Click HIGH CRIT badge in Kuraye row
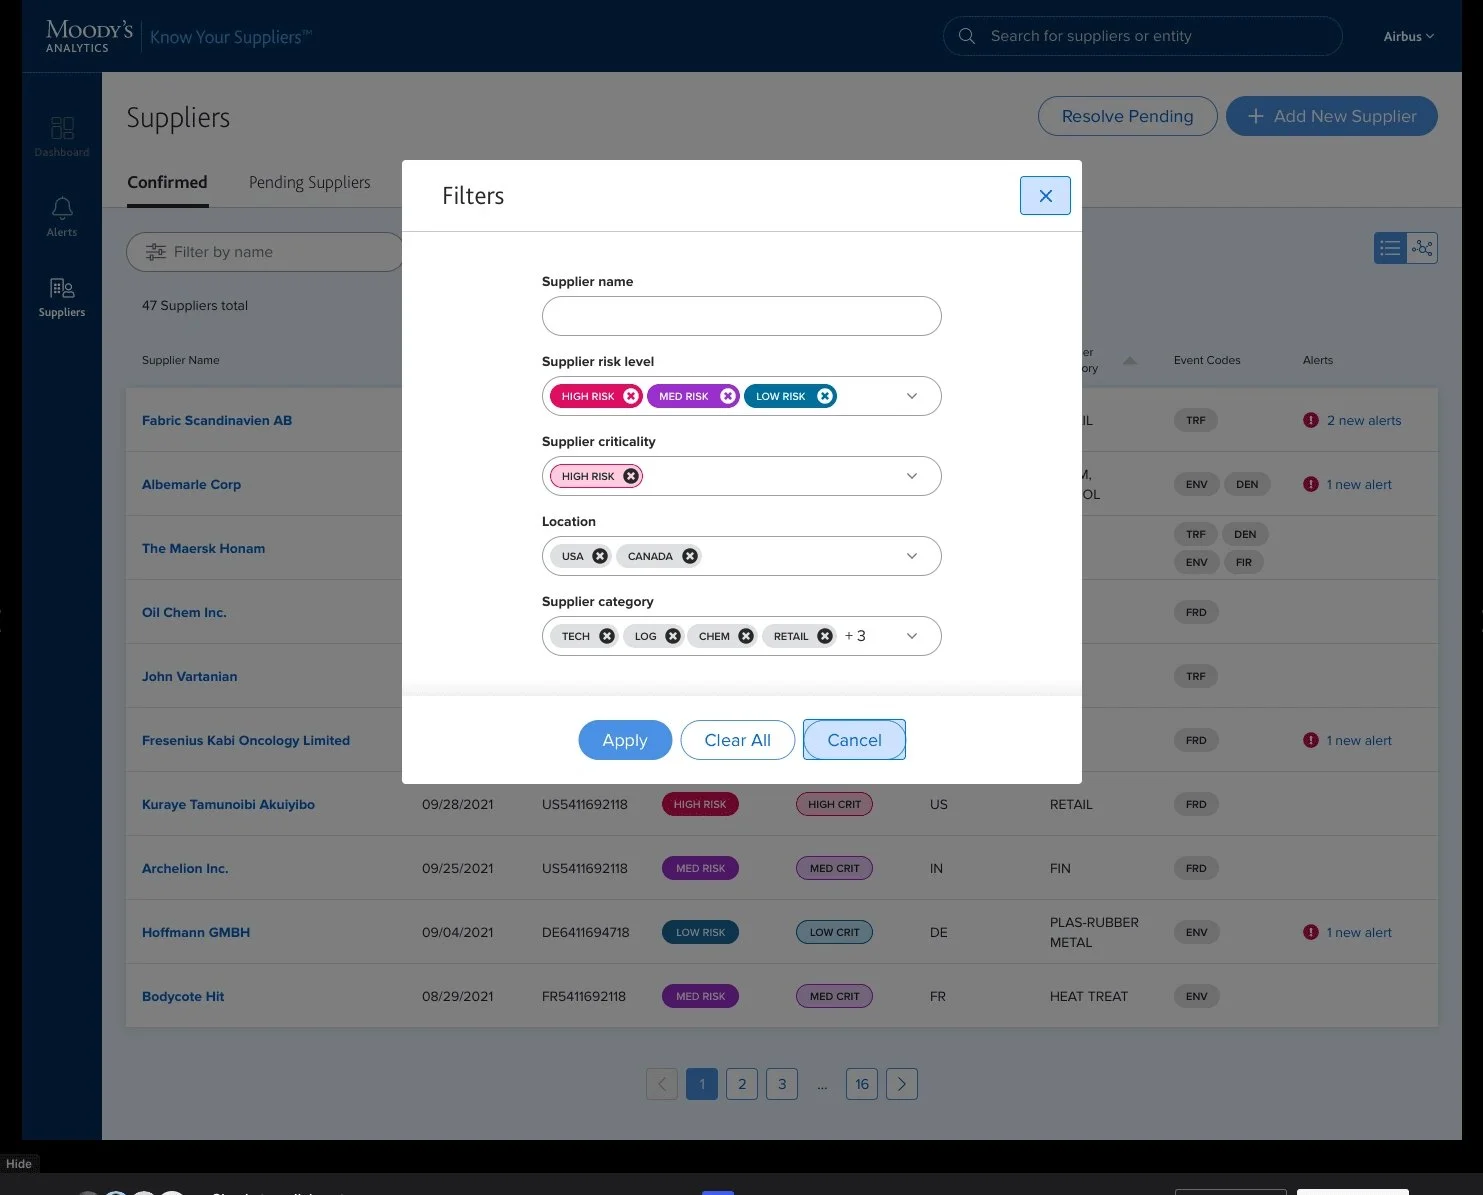1483x1195 pixels. coord(834,804)
